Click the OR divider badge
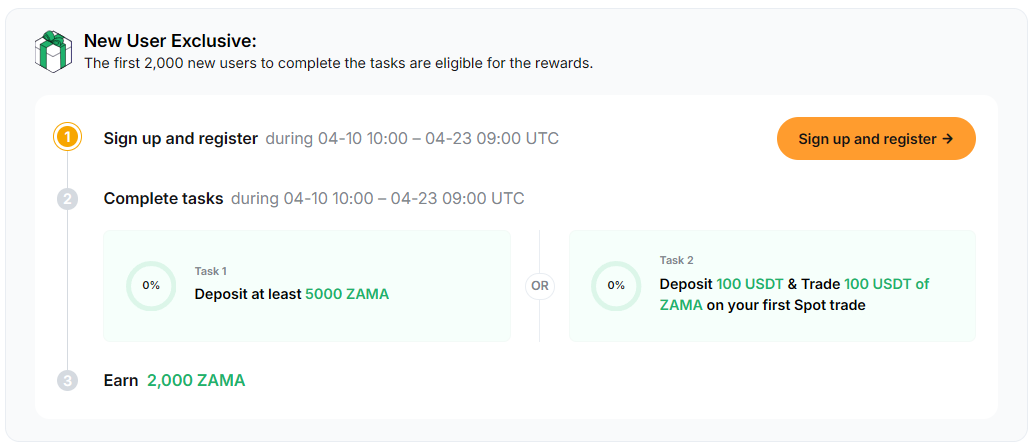1029x444 pixels. click(x=540, y=285)
